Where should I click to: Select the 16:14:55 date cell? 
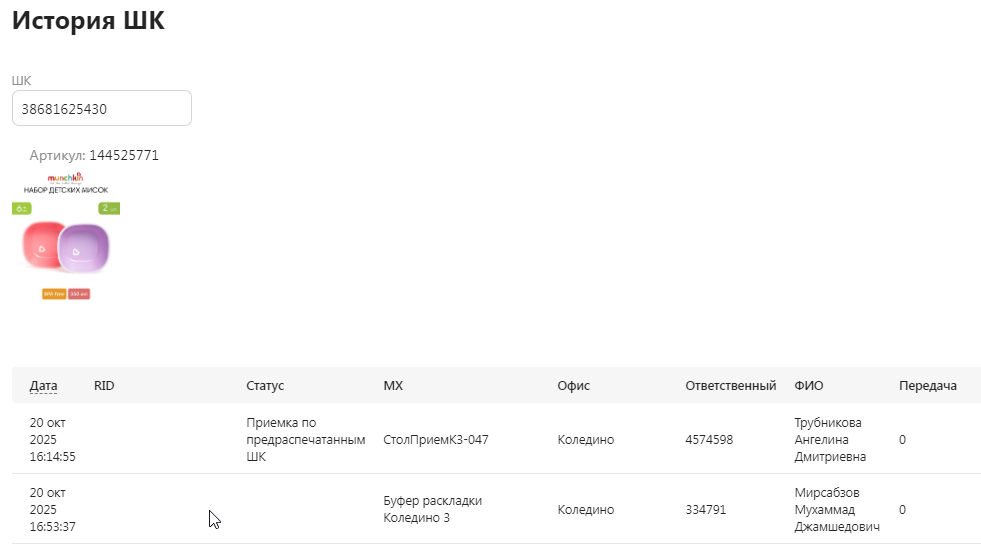coord(53,439)
